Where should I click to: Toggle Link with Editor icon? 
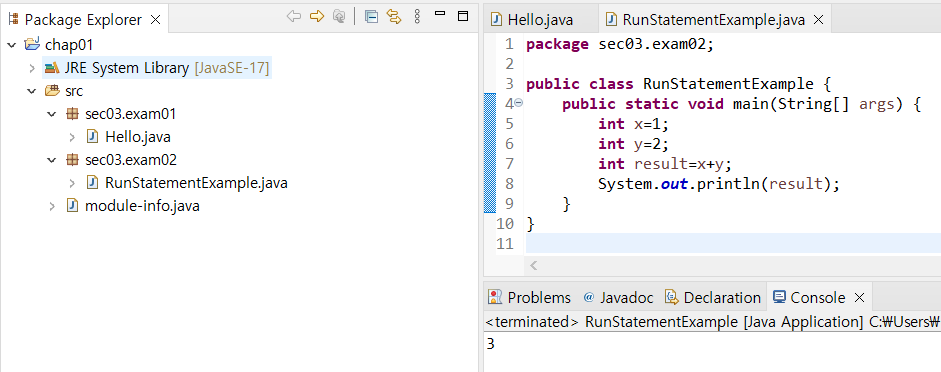(x=394, y=17)
